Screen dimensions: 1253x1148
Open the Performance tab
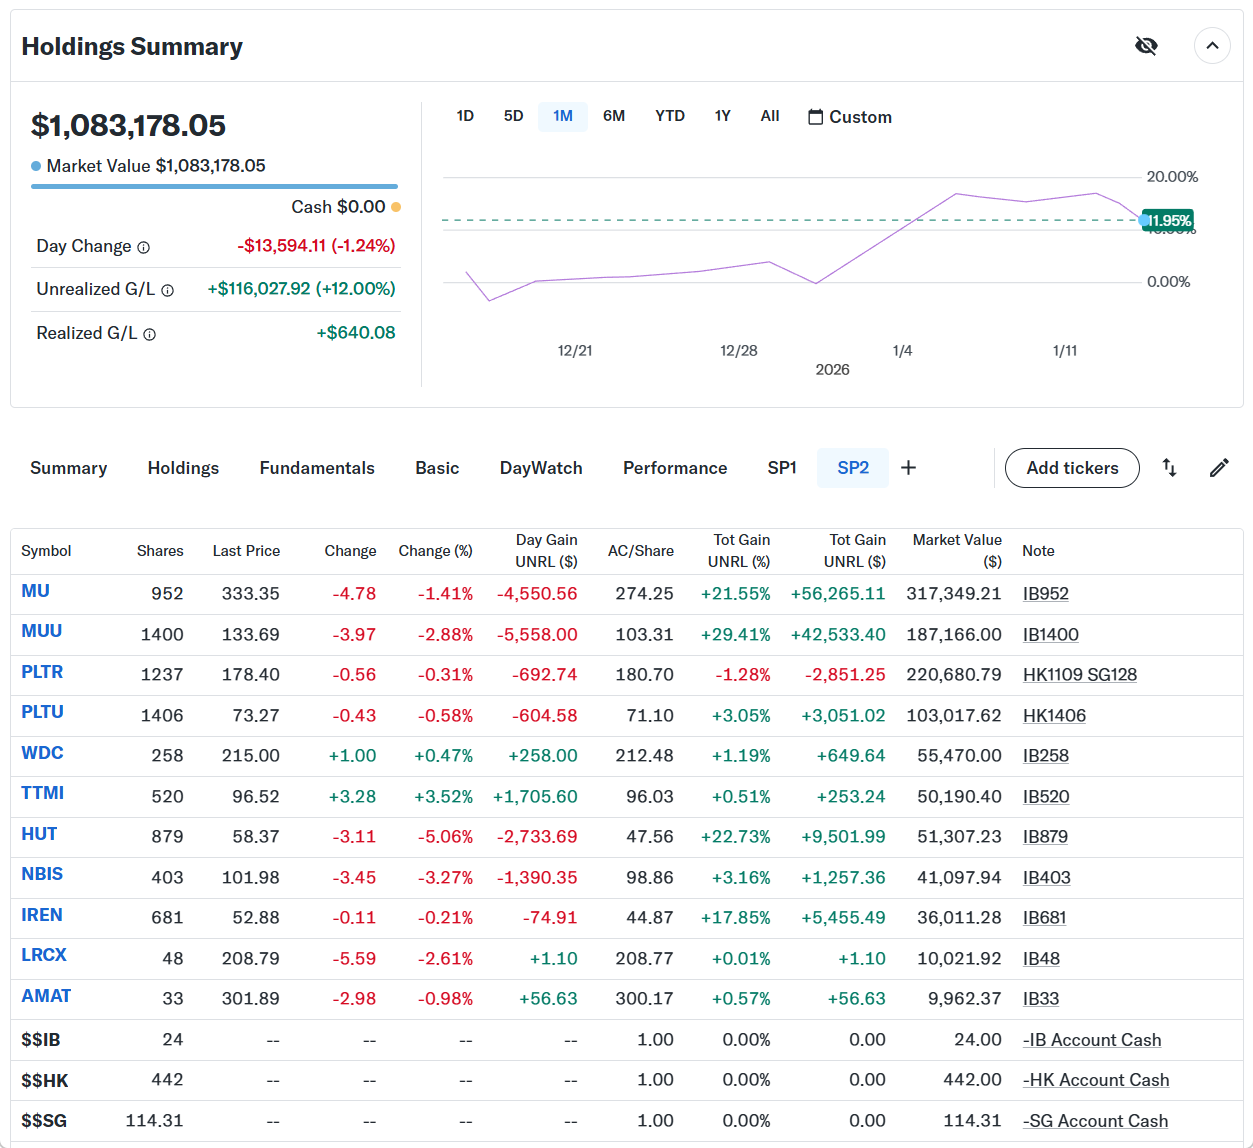pos(674,468)
